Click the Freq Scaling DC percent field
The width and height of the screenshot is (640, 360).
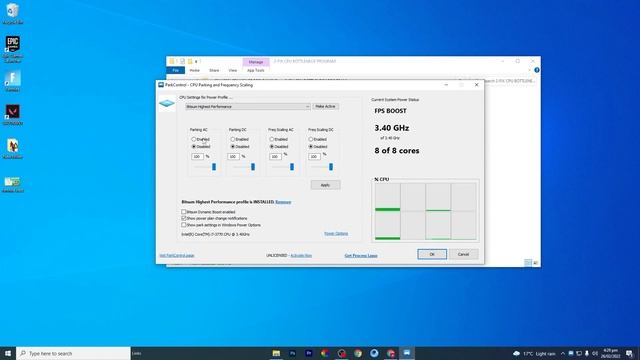pyautogui.click(x=314, y=157)
